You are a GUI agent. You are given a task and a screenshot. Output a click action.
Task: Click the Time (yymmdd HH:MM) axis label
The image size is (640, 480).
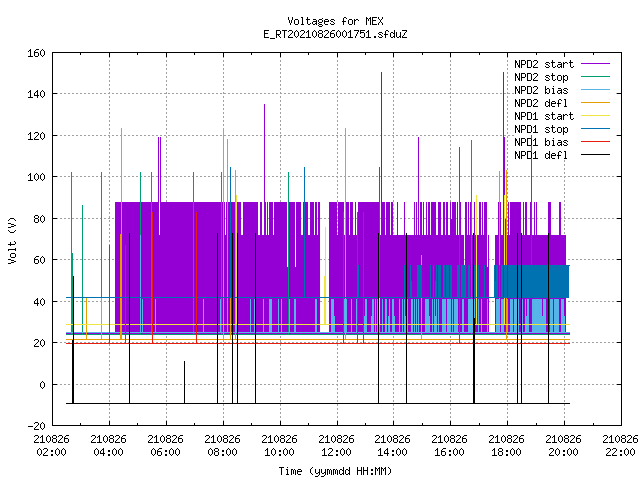coord(336,471)
